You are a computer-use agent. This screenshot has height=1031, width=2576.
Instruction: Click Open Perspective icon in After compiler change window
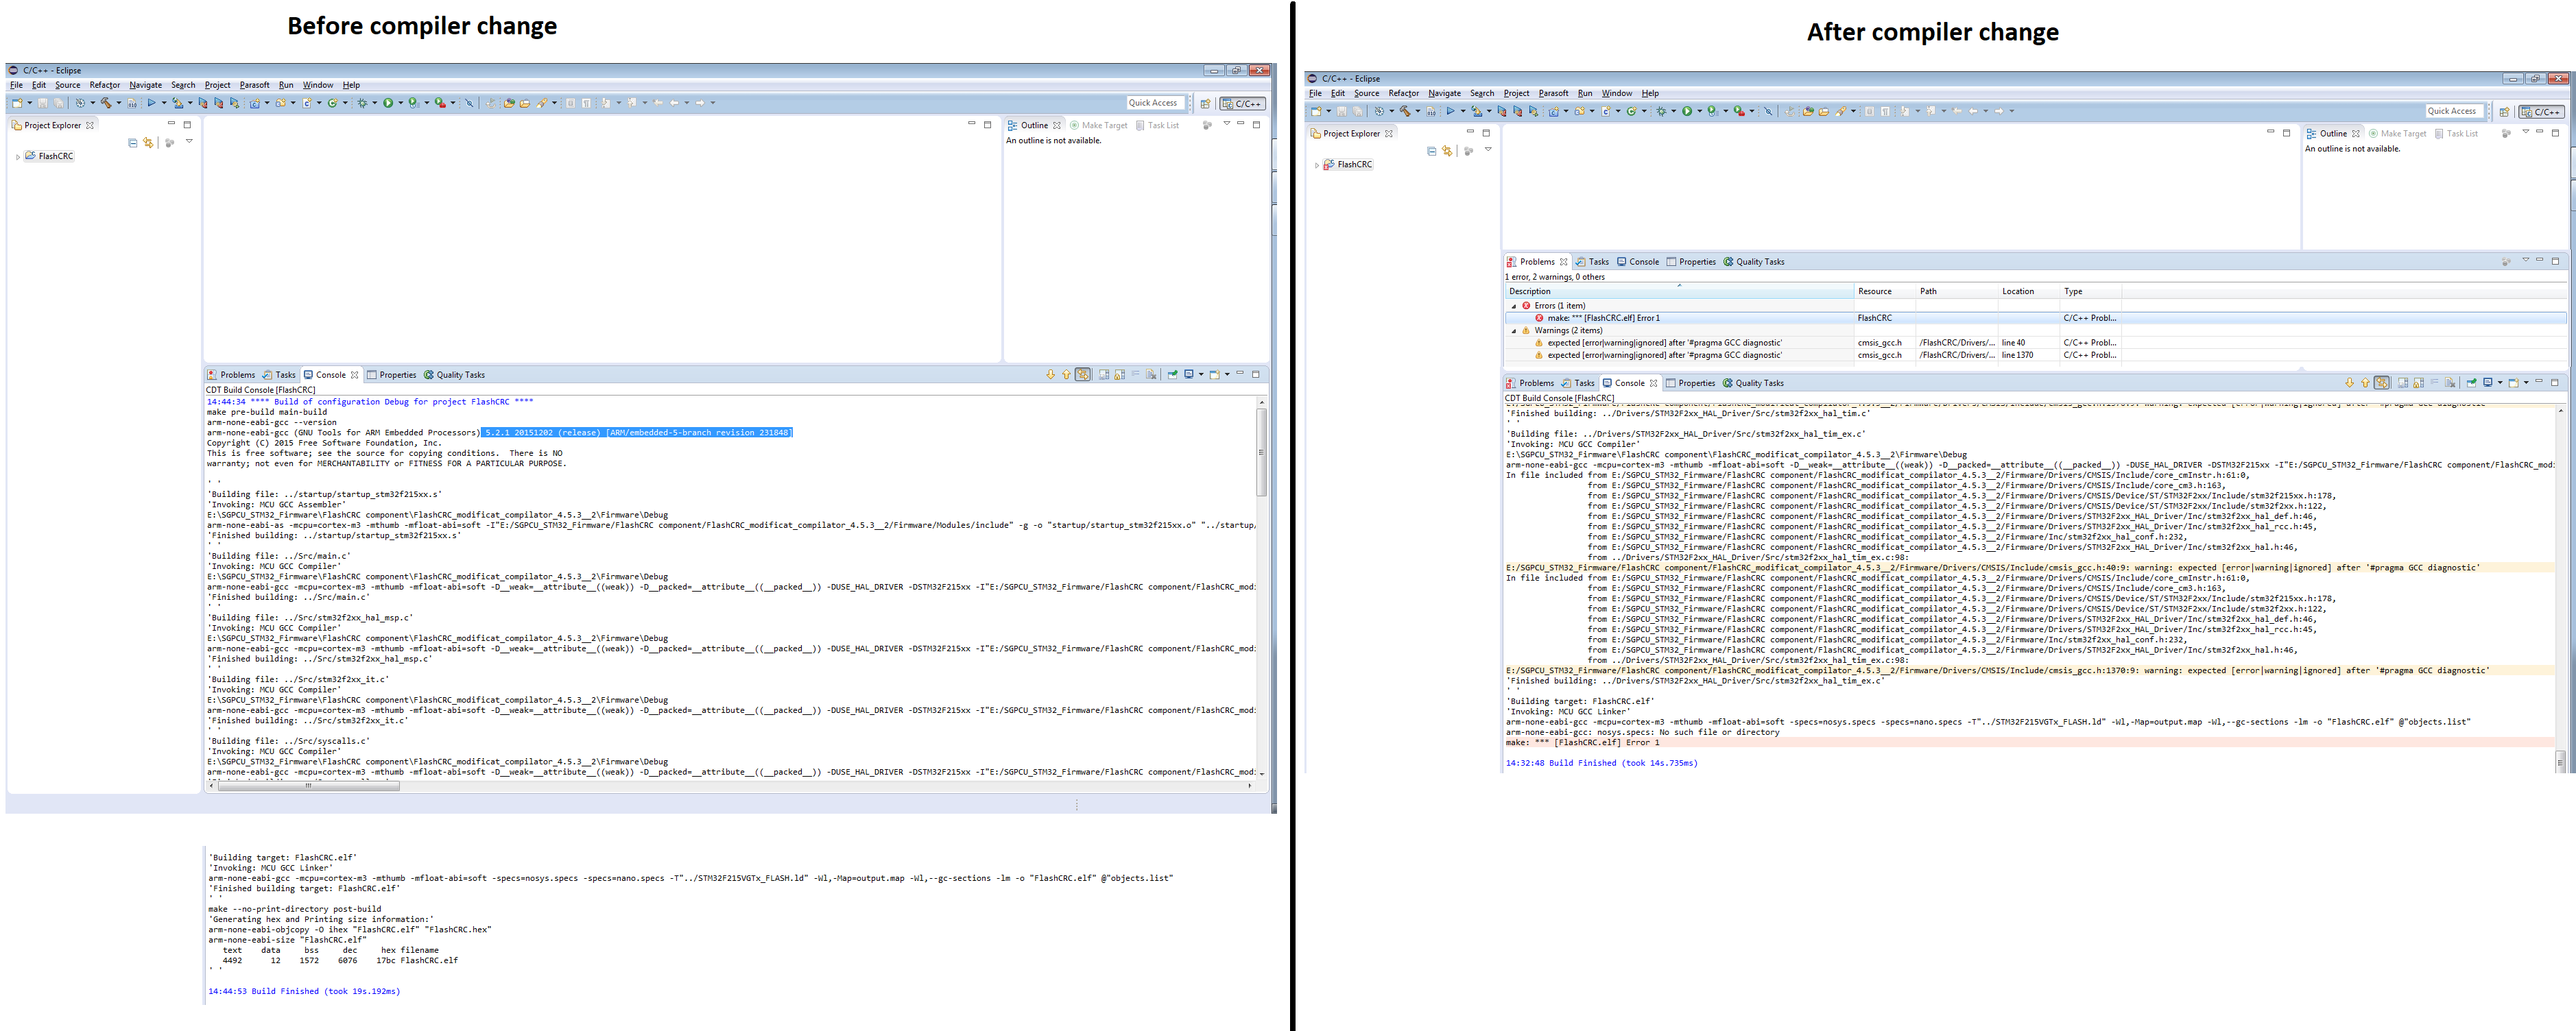[2504, 111]
